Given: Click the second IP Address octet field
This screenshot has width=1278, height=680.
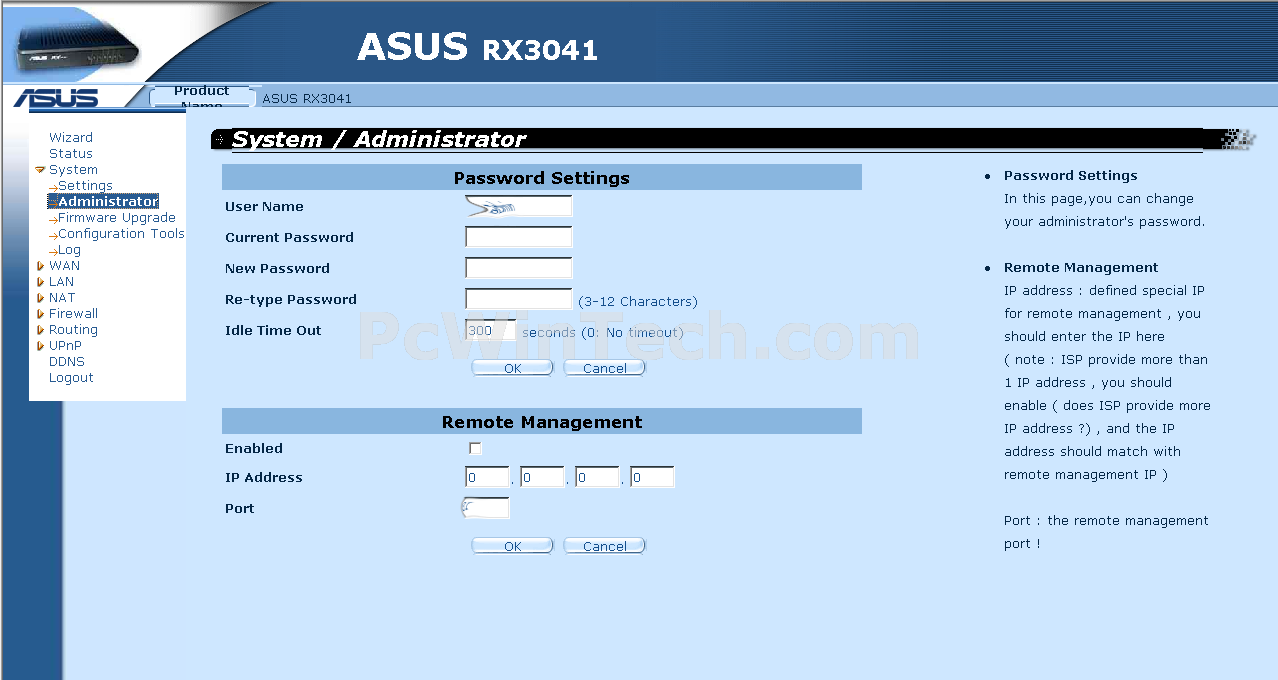Looking at the screenshot, I should click(542, 477).
